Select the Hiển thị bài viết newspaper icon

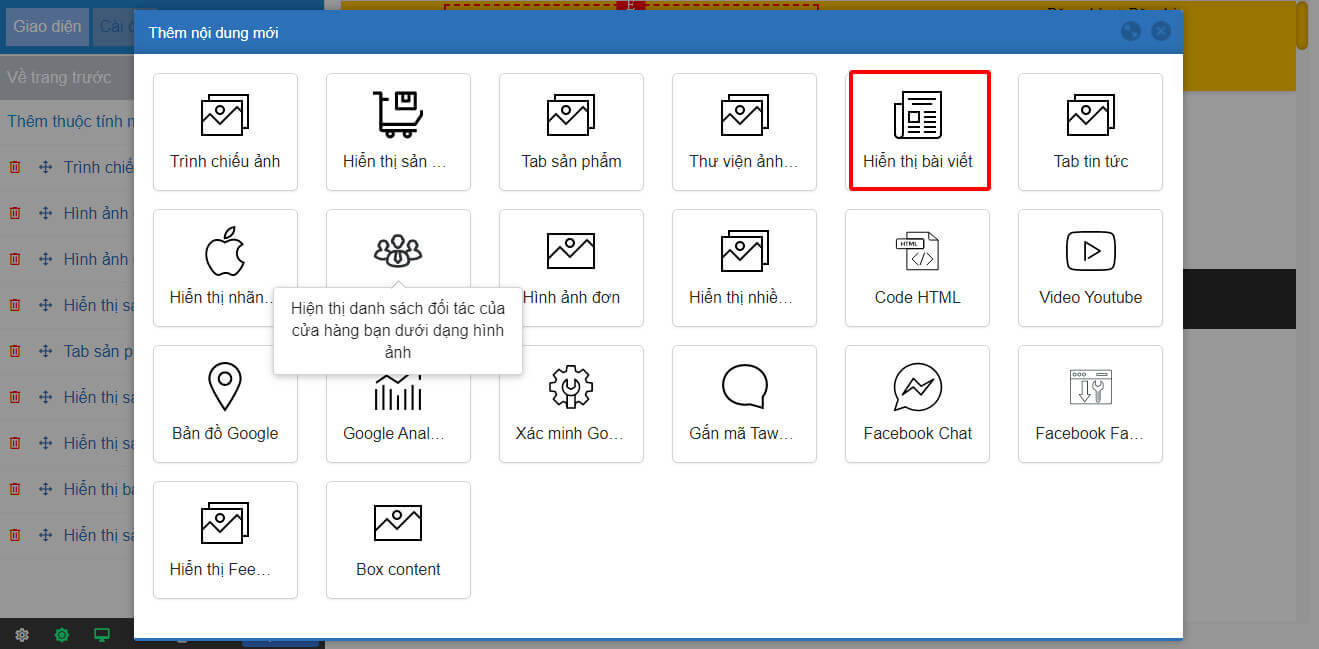point(917,115)
